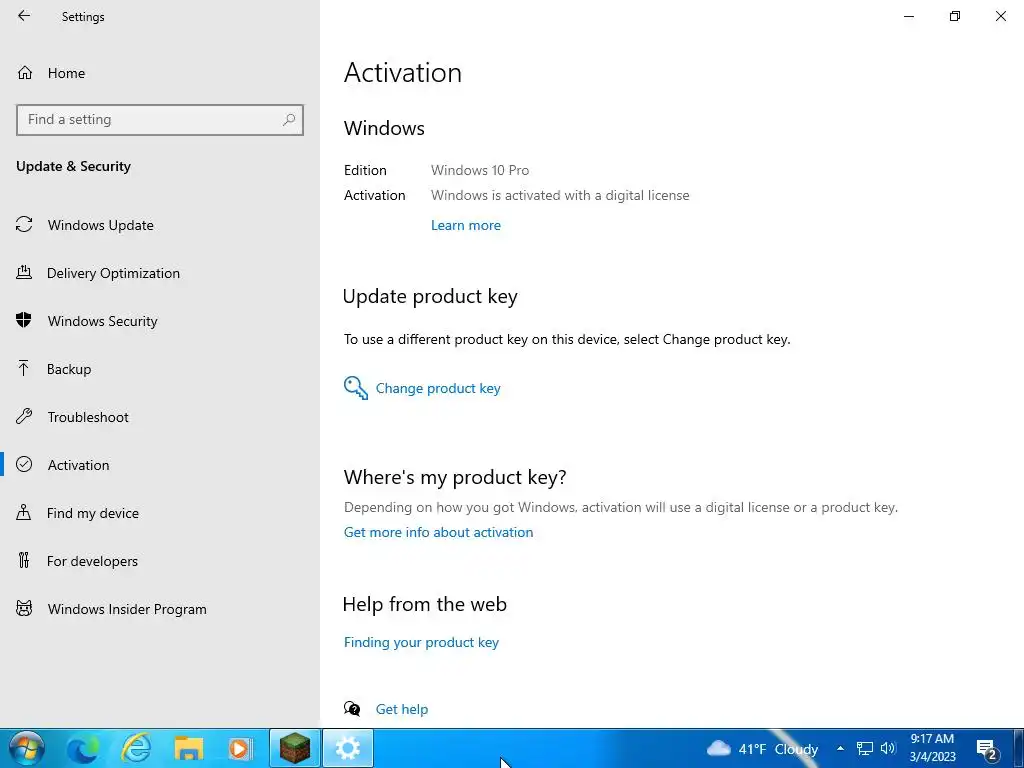Screen dimensions: 1024x768
Task: Click the Change product key link
Action: click(x=438, y=389)
